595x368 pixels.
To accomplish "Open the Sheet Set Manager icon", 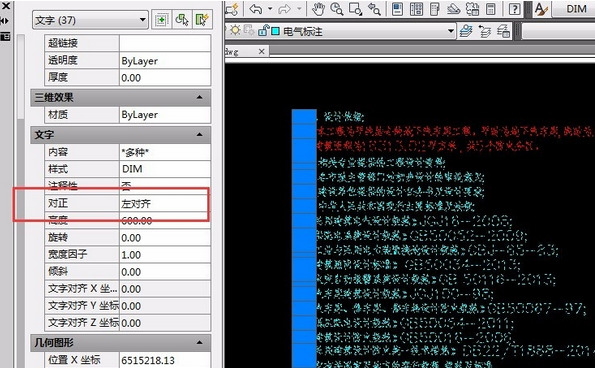I will pyautogui.click(x=453, y=9).
